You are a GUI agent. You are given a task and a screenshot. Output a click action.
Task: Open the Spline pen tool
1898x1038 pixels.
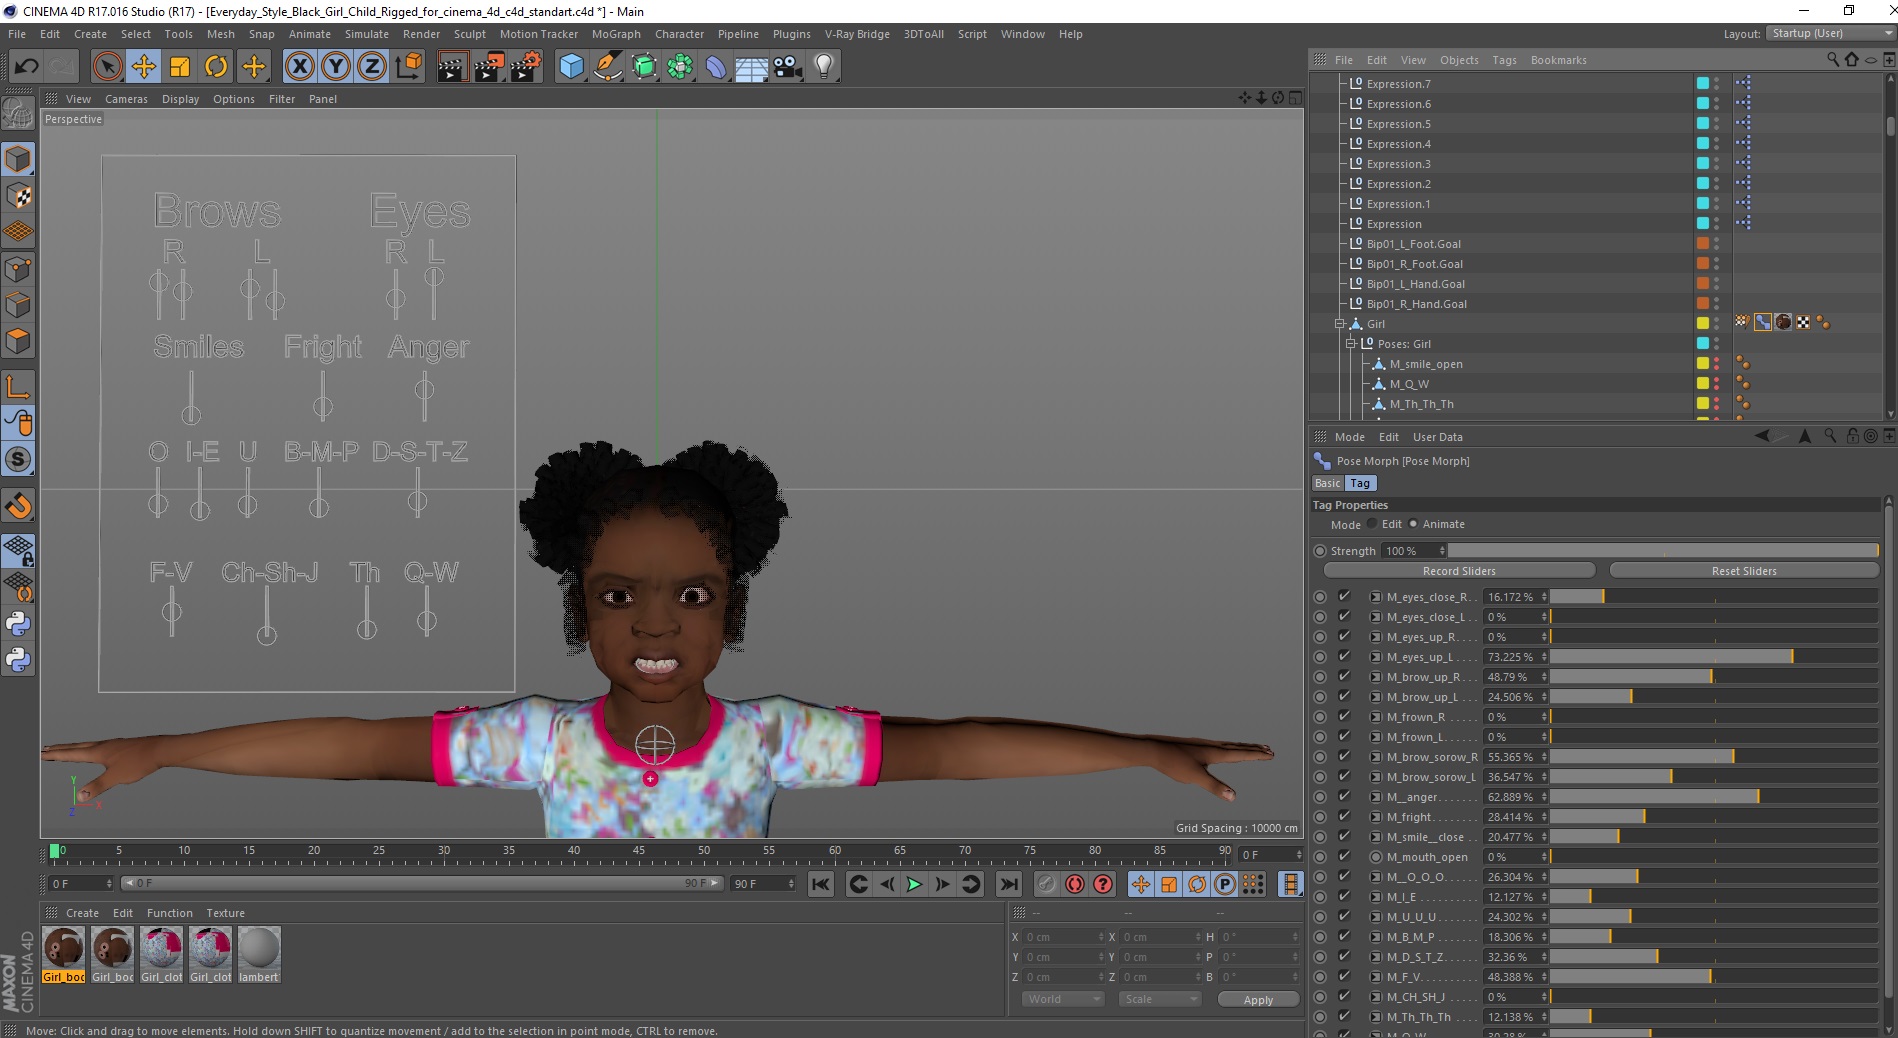coord(607,67)
